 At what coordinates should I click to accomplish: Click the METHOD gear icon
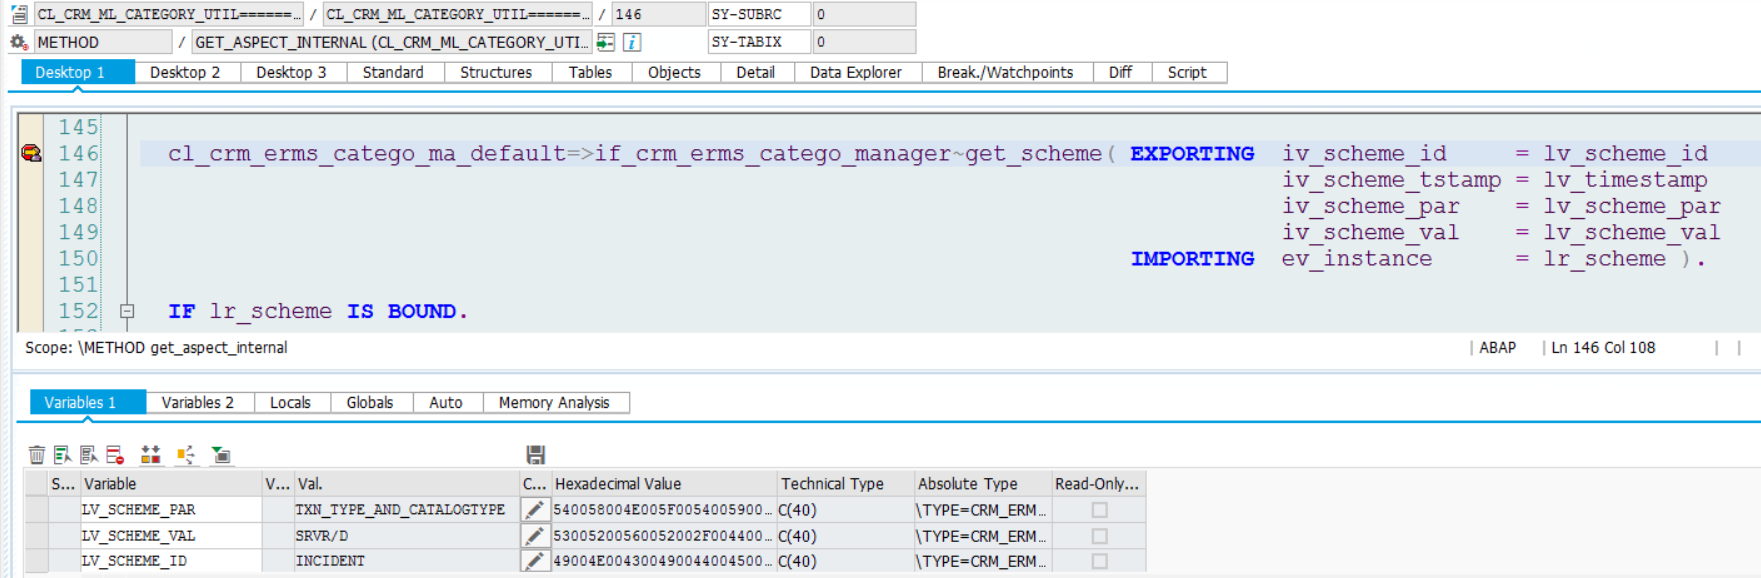click(19, 42)
